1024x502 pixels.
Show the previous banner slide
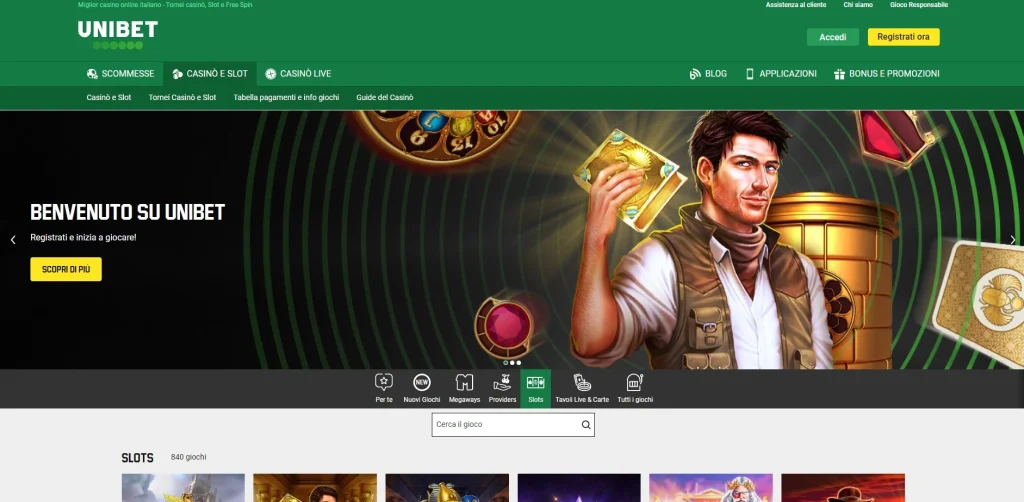(x=12, y=240)
